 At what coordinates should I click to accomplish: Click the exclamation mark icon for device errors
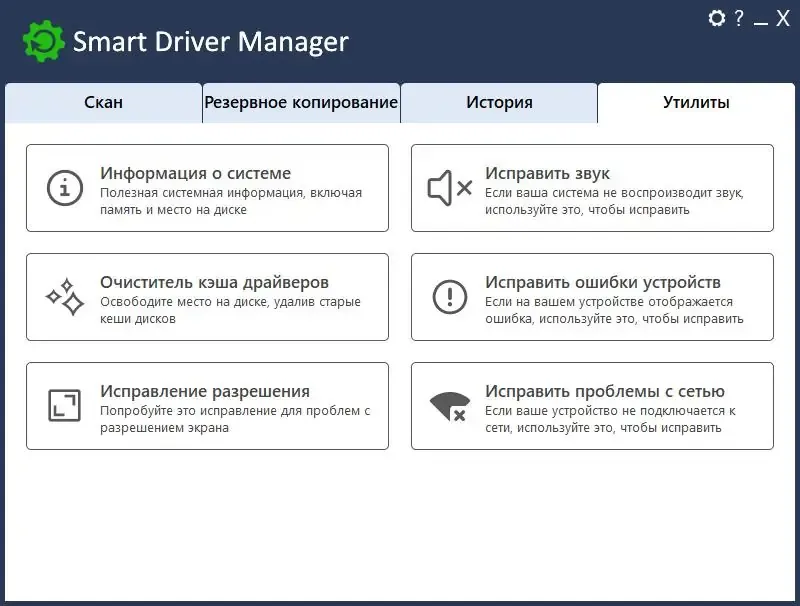(447, 296)
